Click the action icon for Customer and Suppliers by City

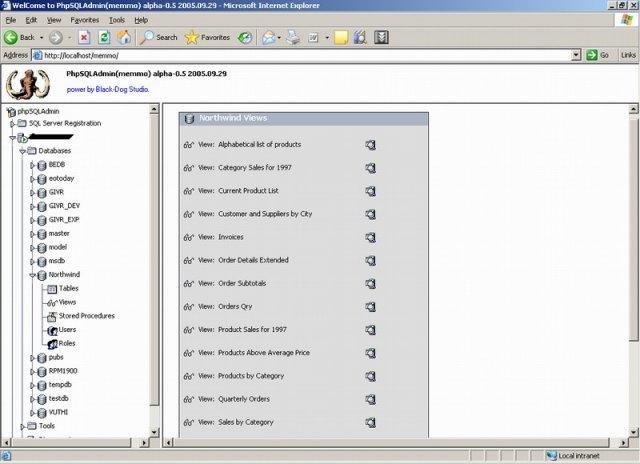(x=370, y=214)
